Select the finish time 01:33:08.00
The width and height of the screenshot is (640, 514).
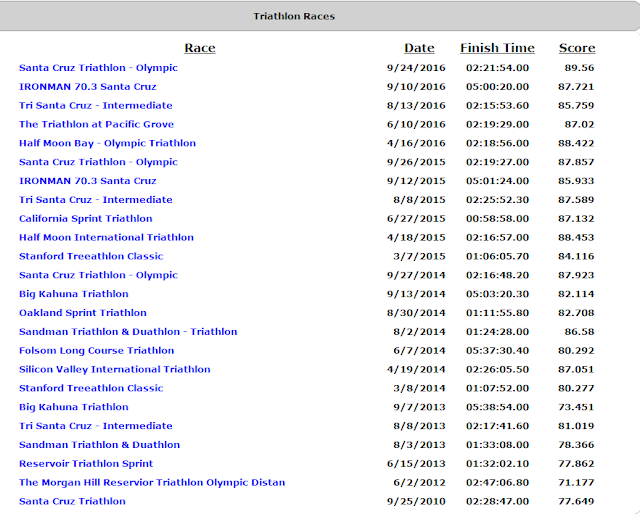497,445
